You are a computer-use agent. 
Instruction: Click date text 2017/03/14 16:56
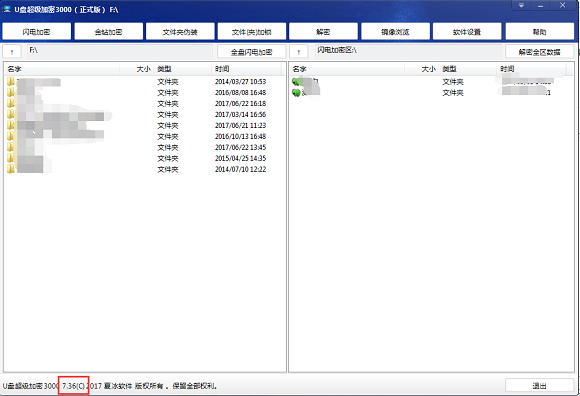240,114
